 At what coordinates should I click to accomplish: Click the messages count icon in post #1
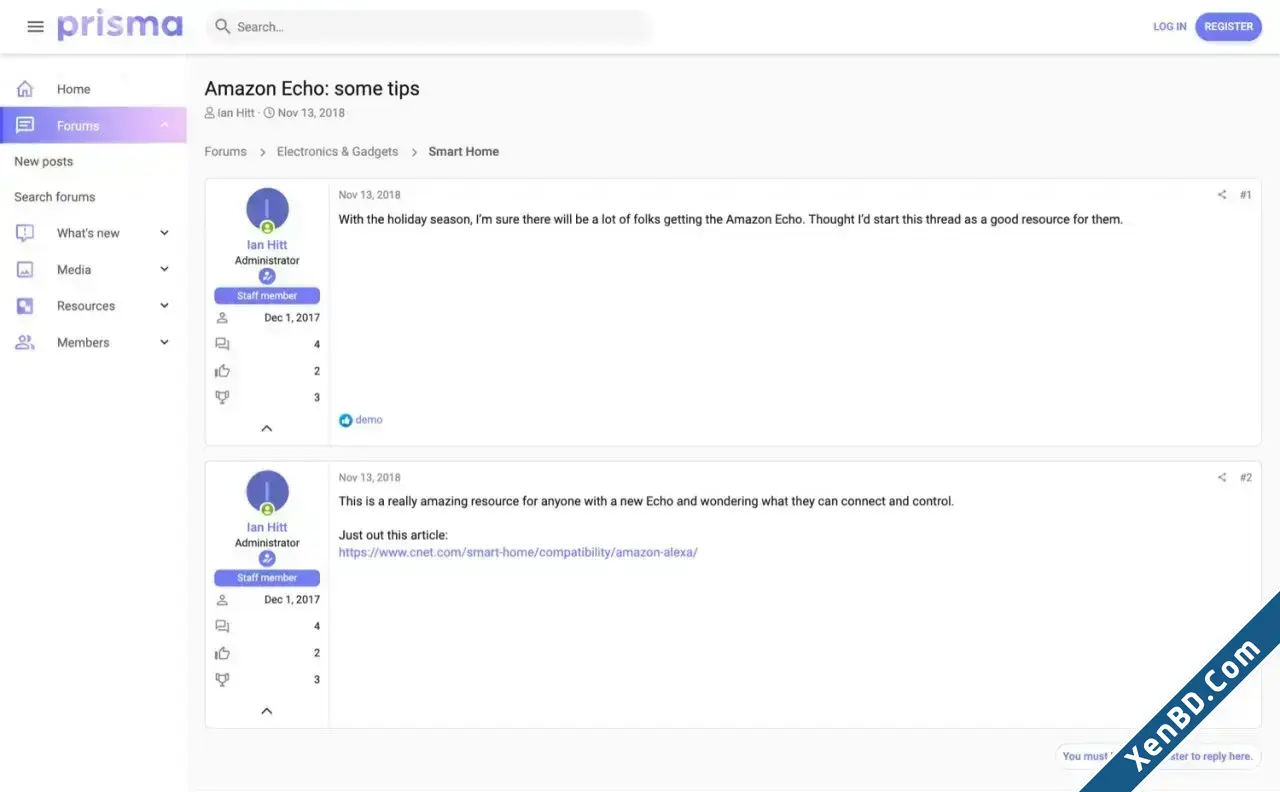tap(222, 344)
